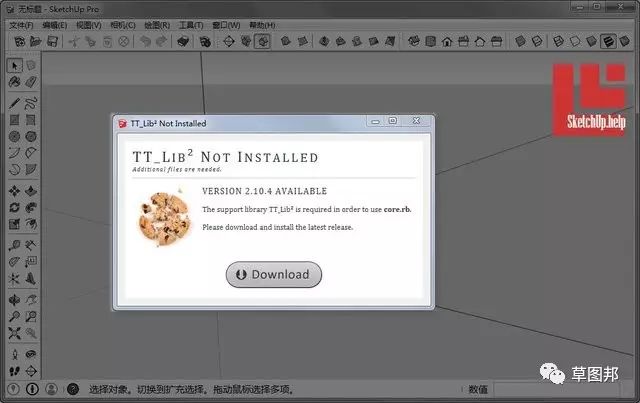Select the Eraser tool
This screenshot has height=403, width=640.
tap(31, 82)
